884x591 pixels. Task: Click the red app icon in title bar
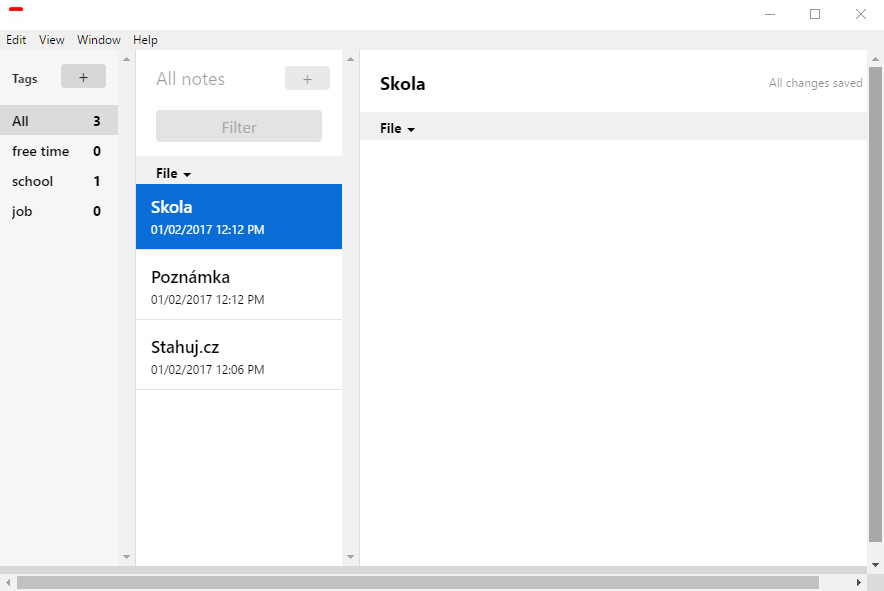[16, 9]
